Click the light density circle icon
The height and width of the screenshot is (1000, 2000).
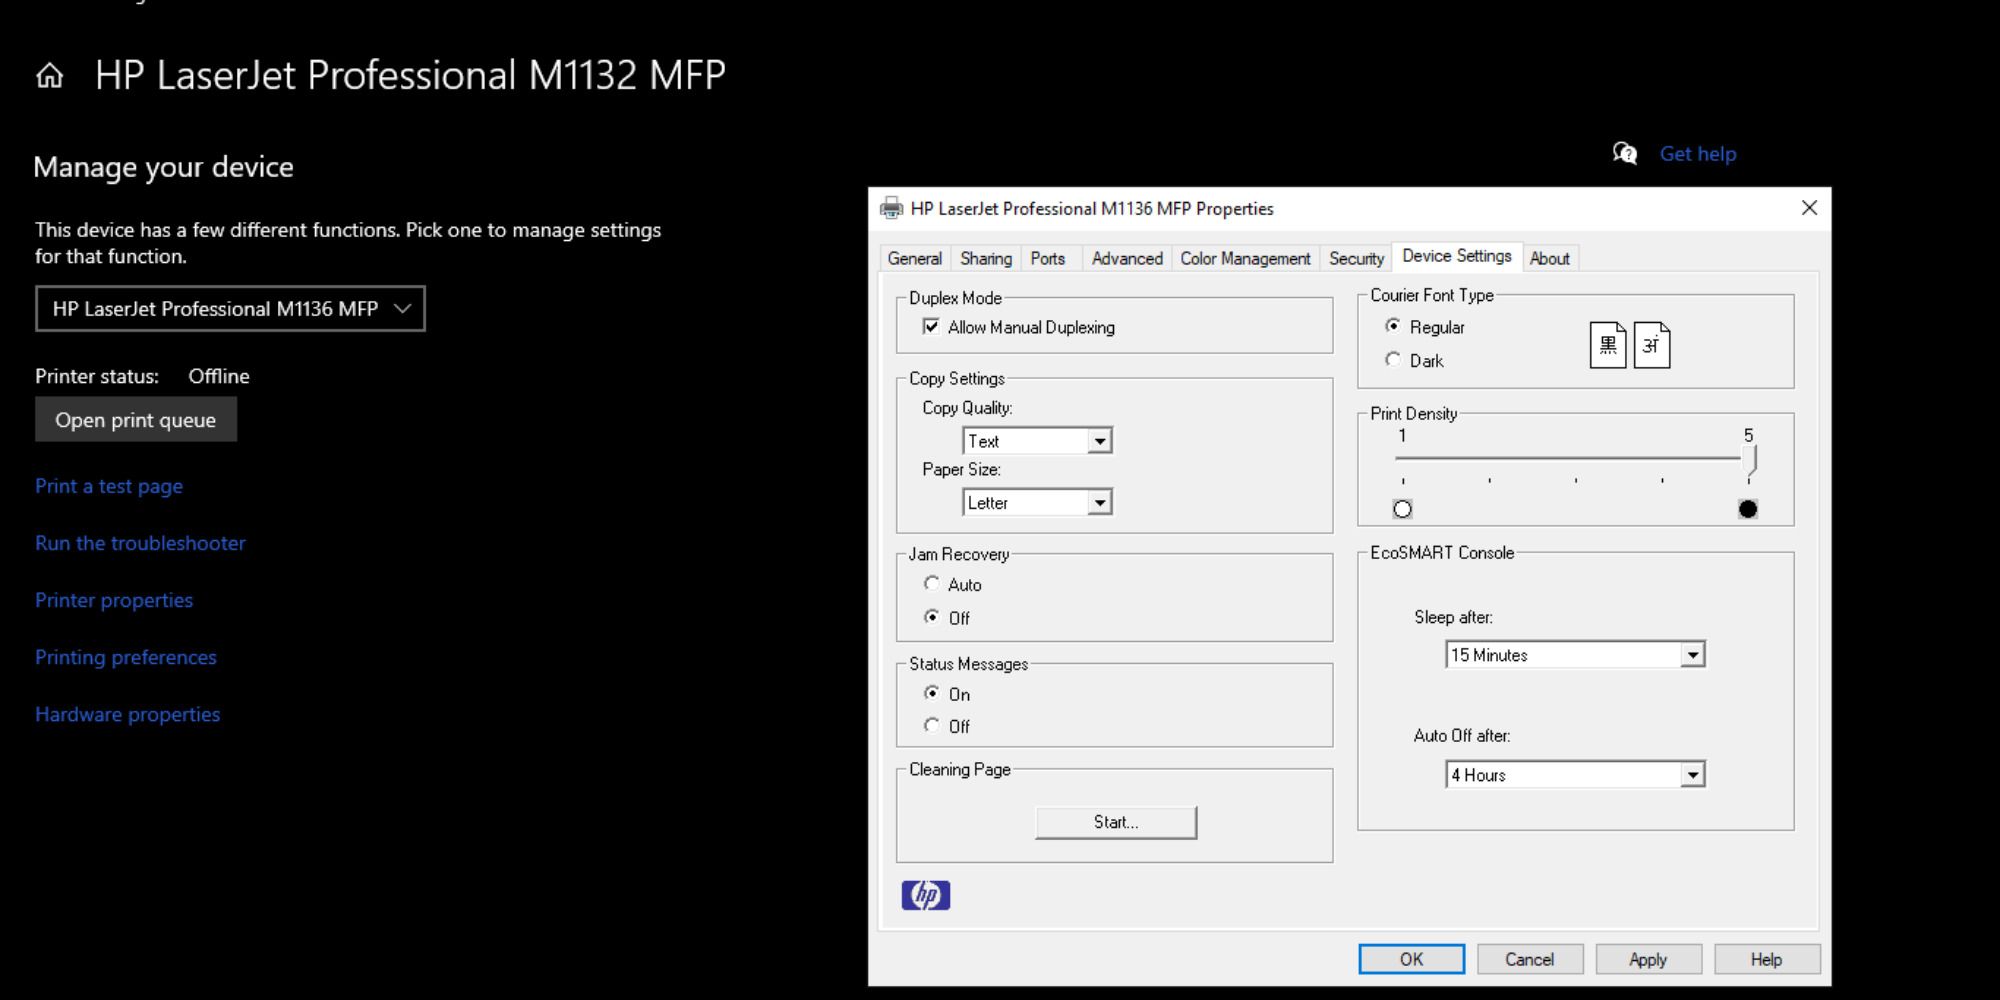click(1402, 509)
